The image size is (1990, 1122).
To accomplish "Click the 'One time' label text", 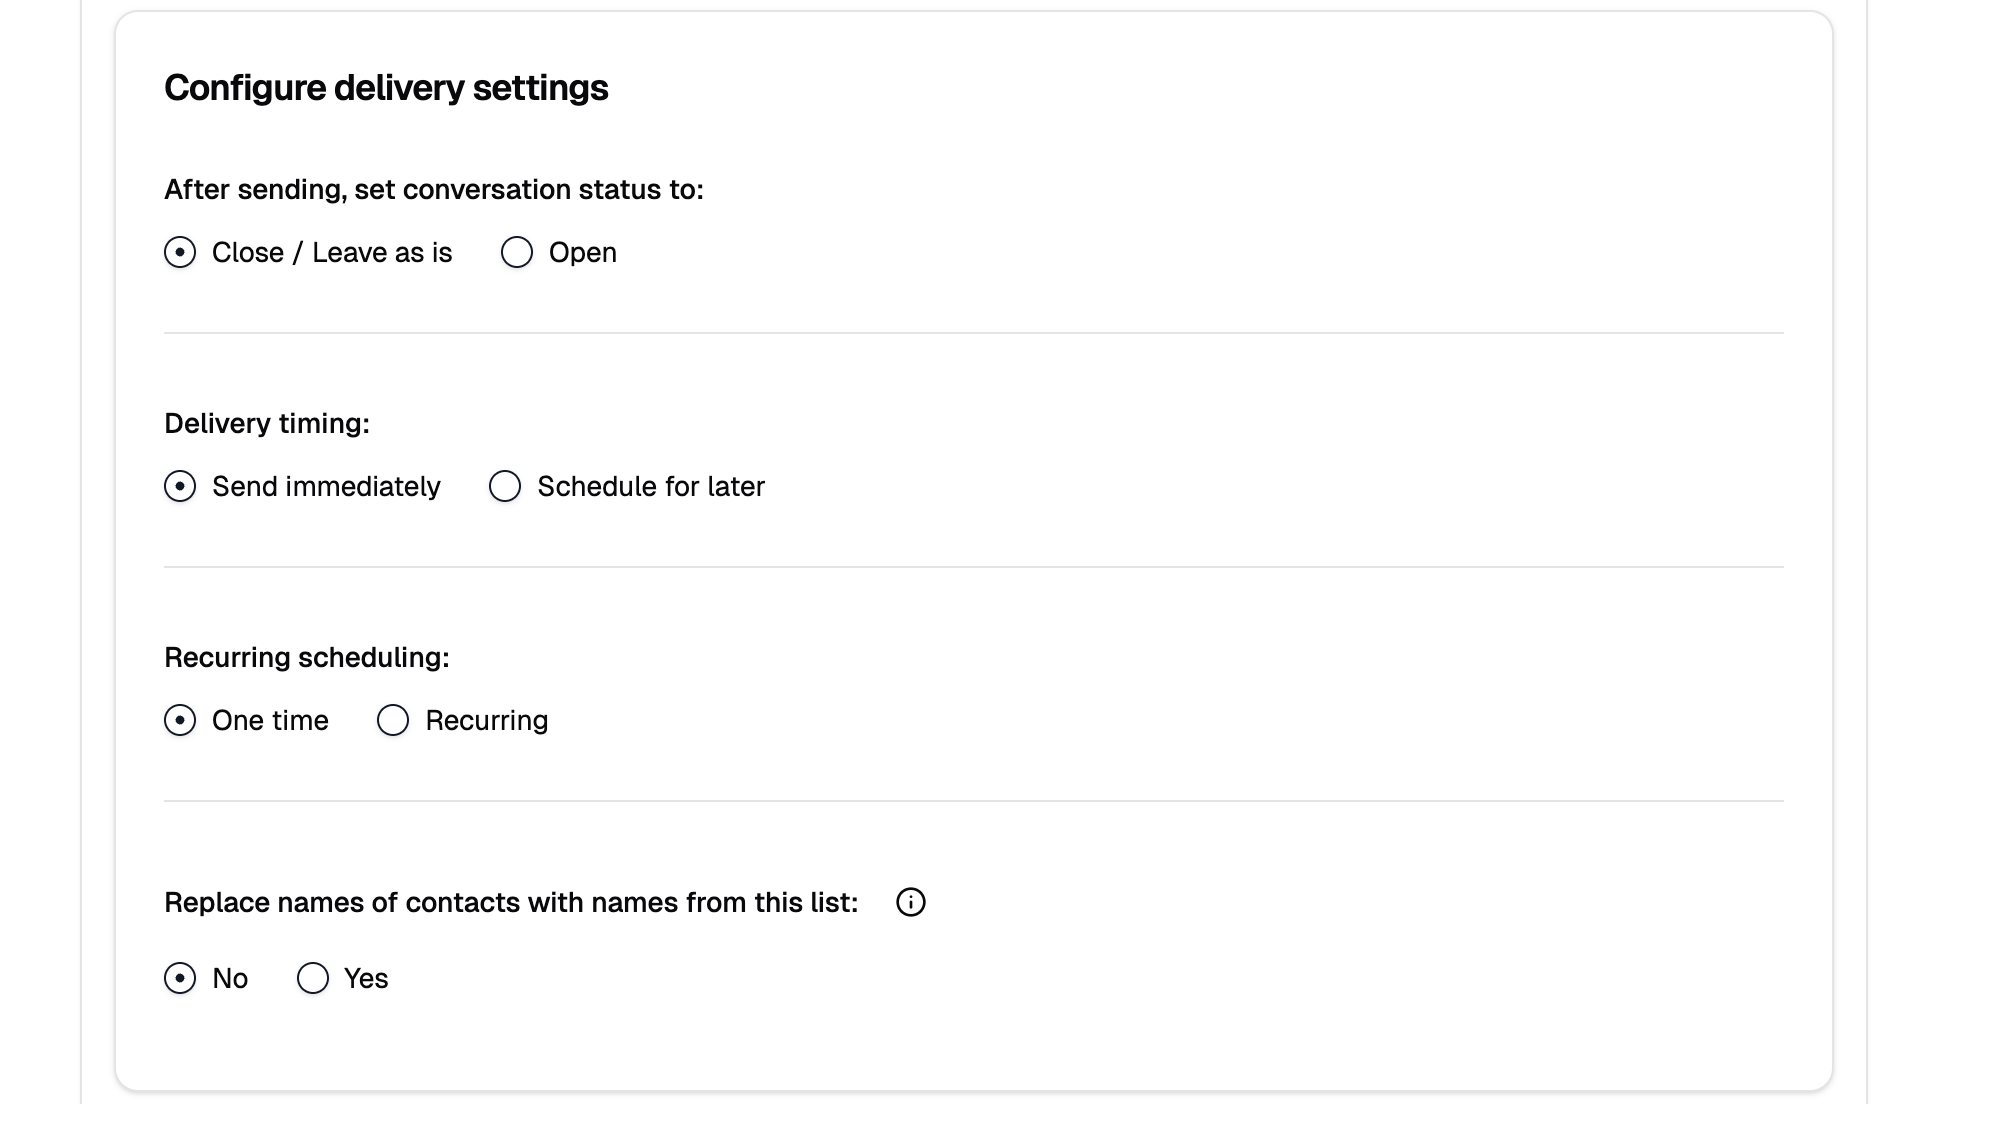I will coord(270,720).
